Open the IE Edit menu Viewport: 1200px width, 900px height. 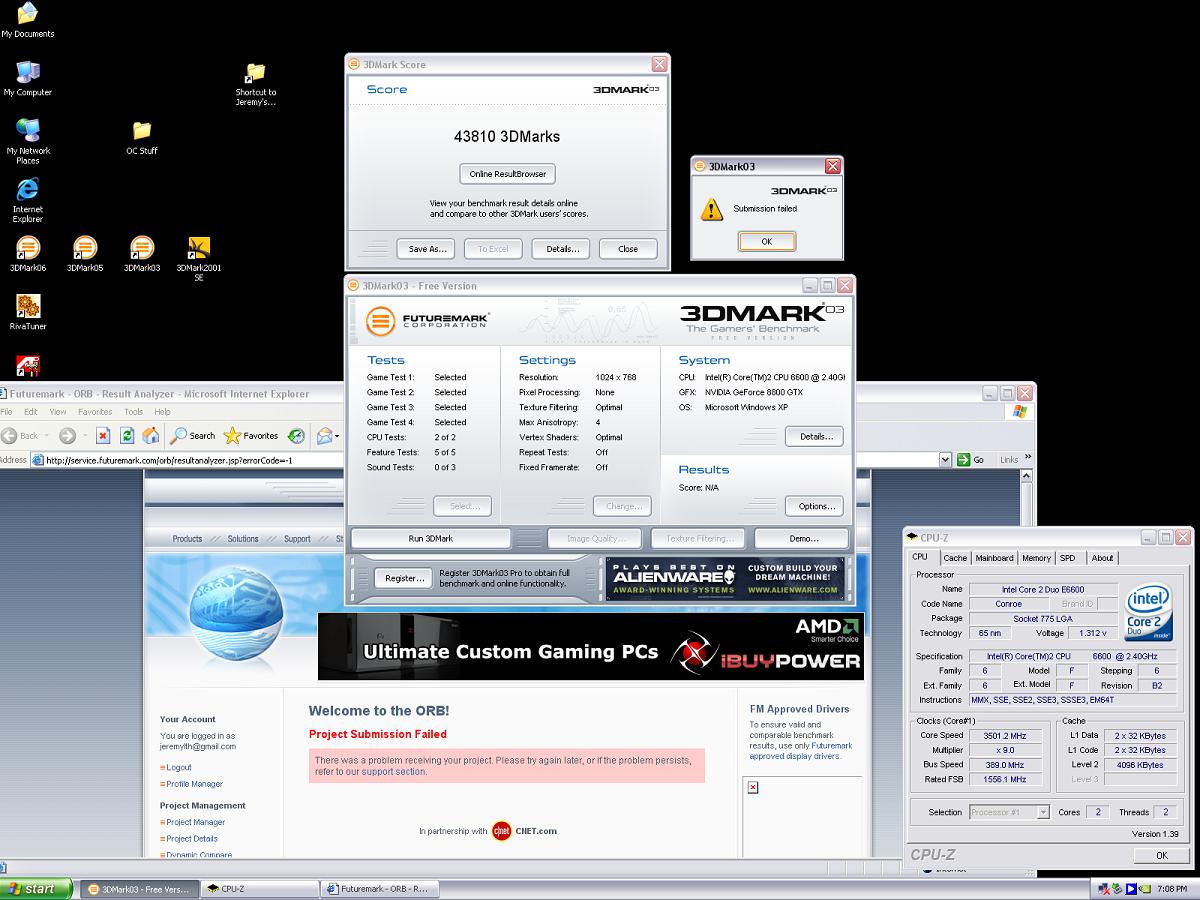coord(31,412)
